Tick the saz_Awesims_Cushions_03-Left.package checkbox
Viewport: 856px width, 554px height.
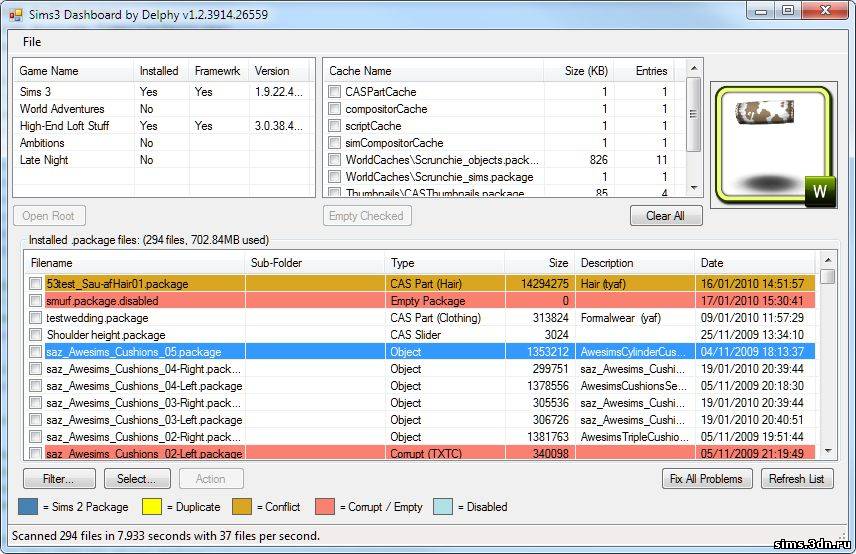[x=35, y=420]
